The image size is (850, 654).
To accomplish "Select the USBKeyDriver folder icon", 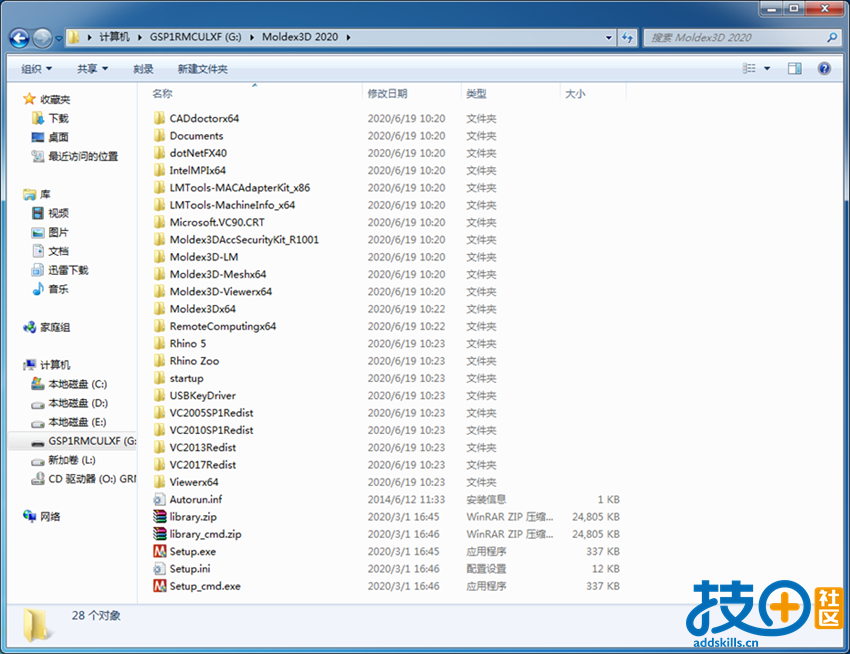I will tap(159, 396).
